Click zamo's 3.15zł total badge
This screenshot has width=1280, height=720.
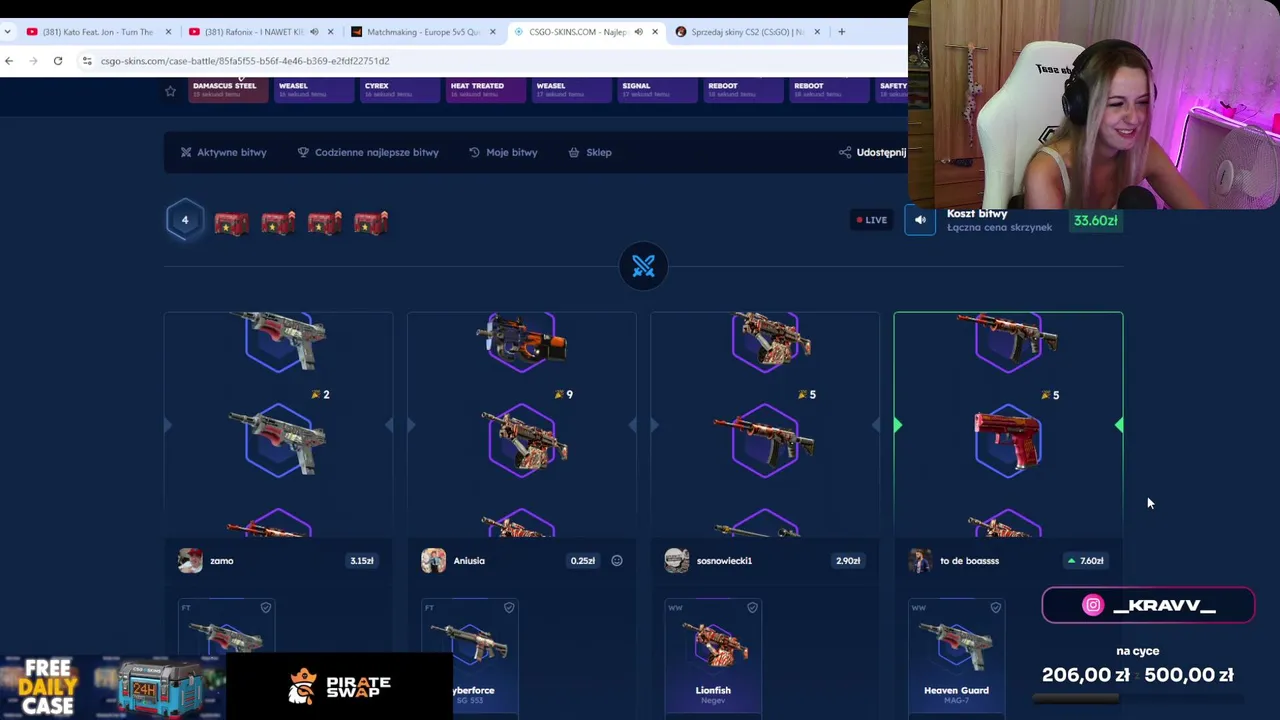(362, 561)
